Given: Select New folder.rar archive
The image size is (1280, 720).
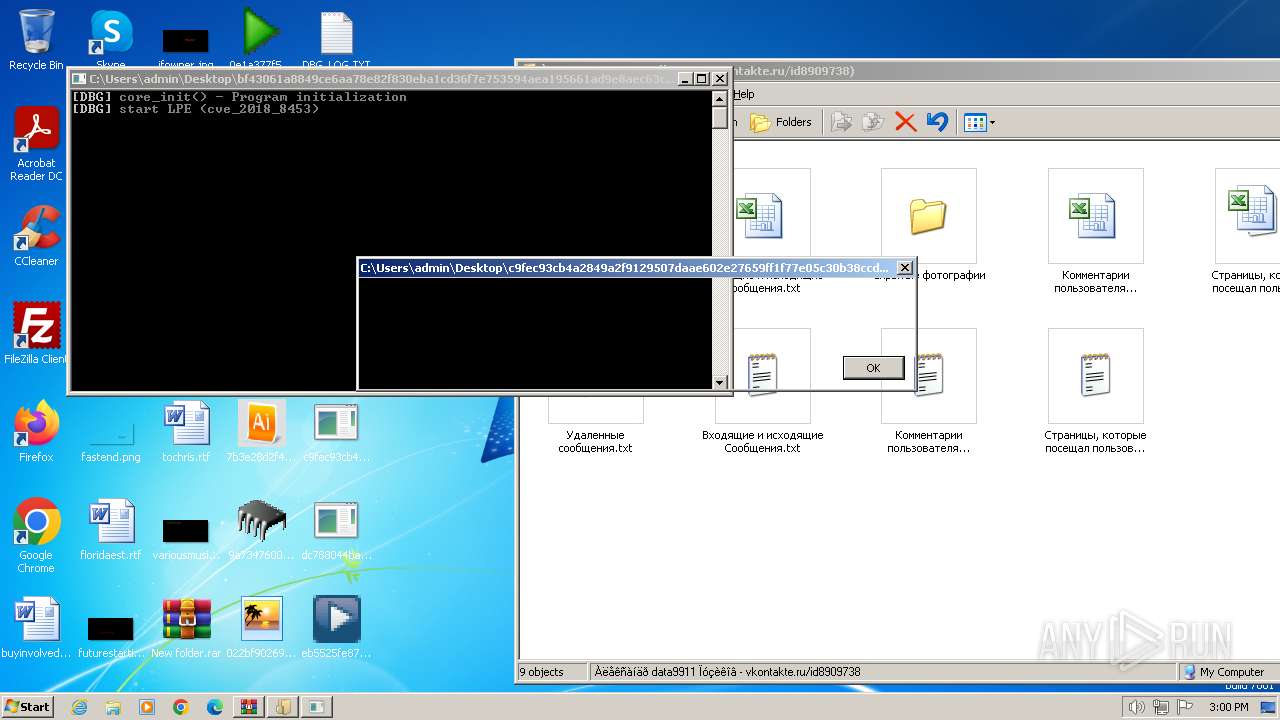Looking at the screenshot, I should 186,628.
